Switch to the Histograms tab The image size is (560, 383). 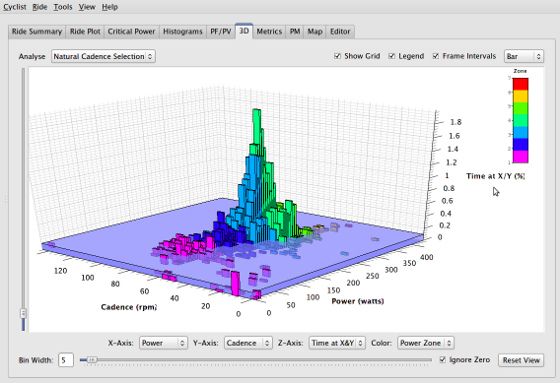tap(183, 31)
